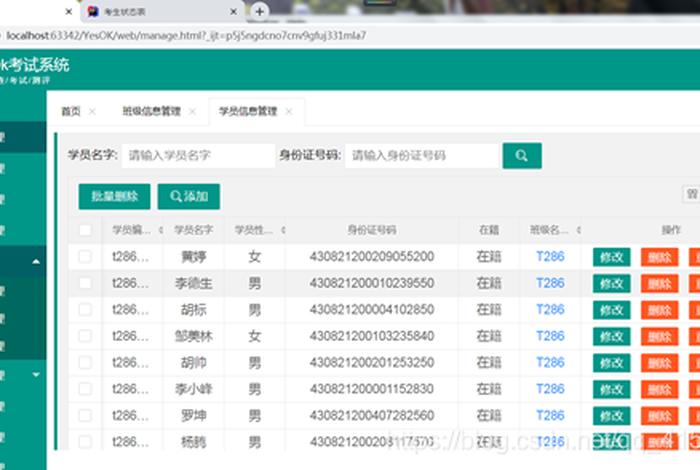This screenshot has height=470, width=700.
Task: Click 删除 for 黄婷
Action: [x=659, y=257]
